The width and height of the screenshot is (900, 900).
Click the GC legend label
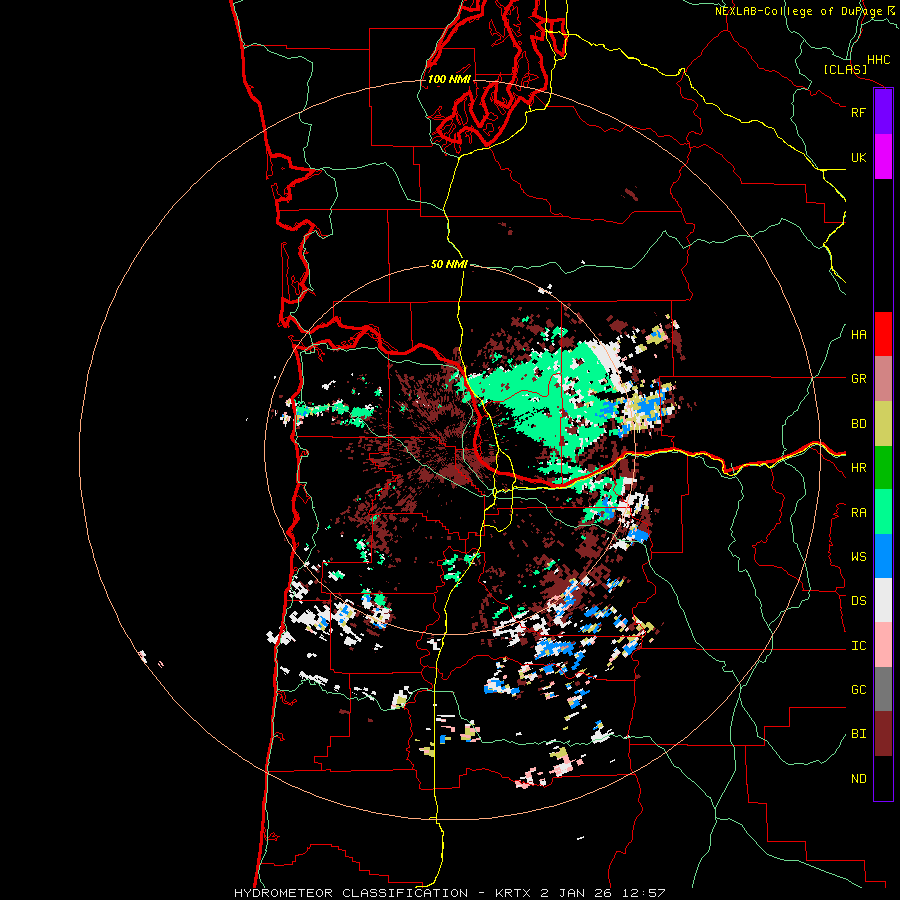coord(858,690)
